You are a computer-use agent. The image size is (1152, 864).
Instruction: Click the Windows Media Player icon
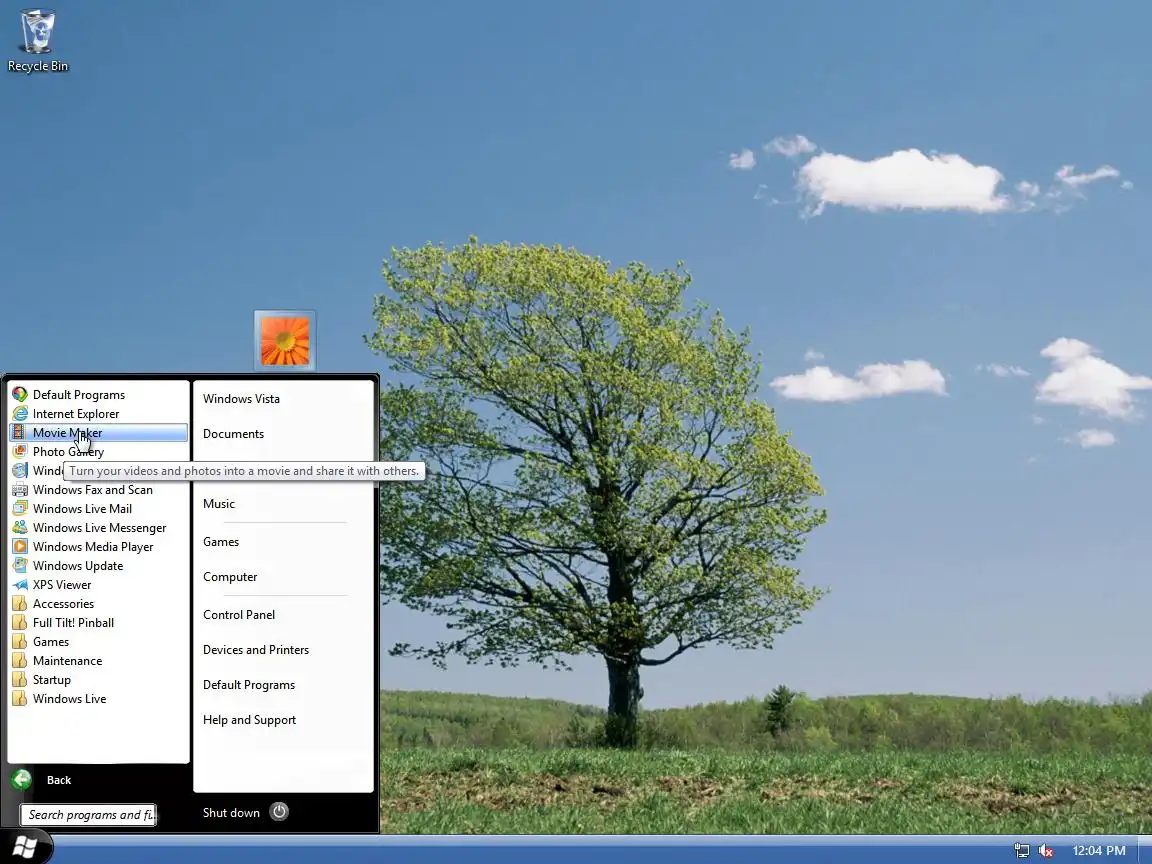pyautogui.click(x=20, y=547)
